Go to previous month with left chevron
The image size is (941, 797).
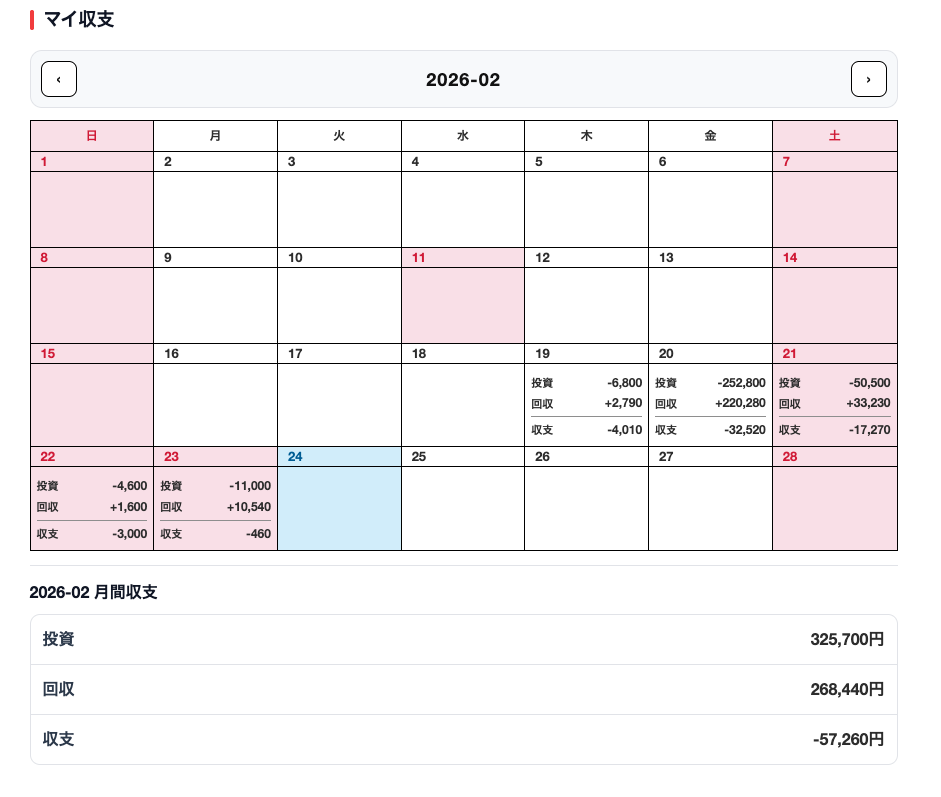pyautogui.click(x=59, y=79)
